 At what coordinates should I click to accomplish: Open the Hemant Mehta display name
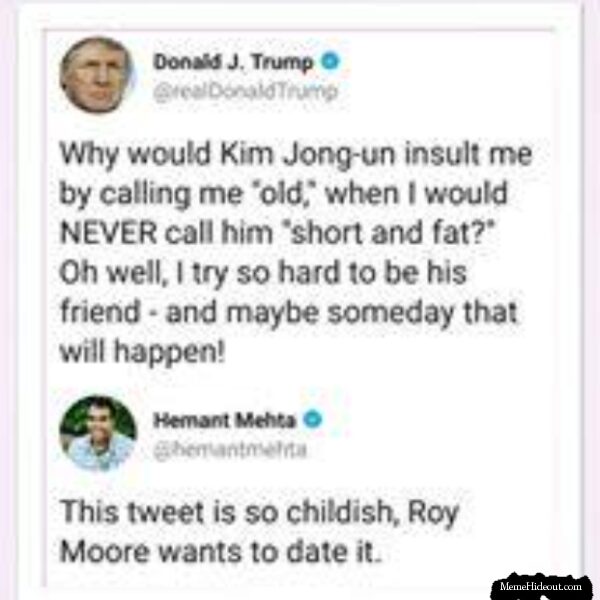[225, 420]
